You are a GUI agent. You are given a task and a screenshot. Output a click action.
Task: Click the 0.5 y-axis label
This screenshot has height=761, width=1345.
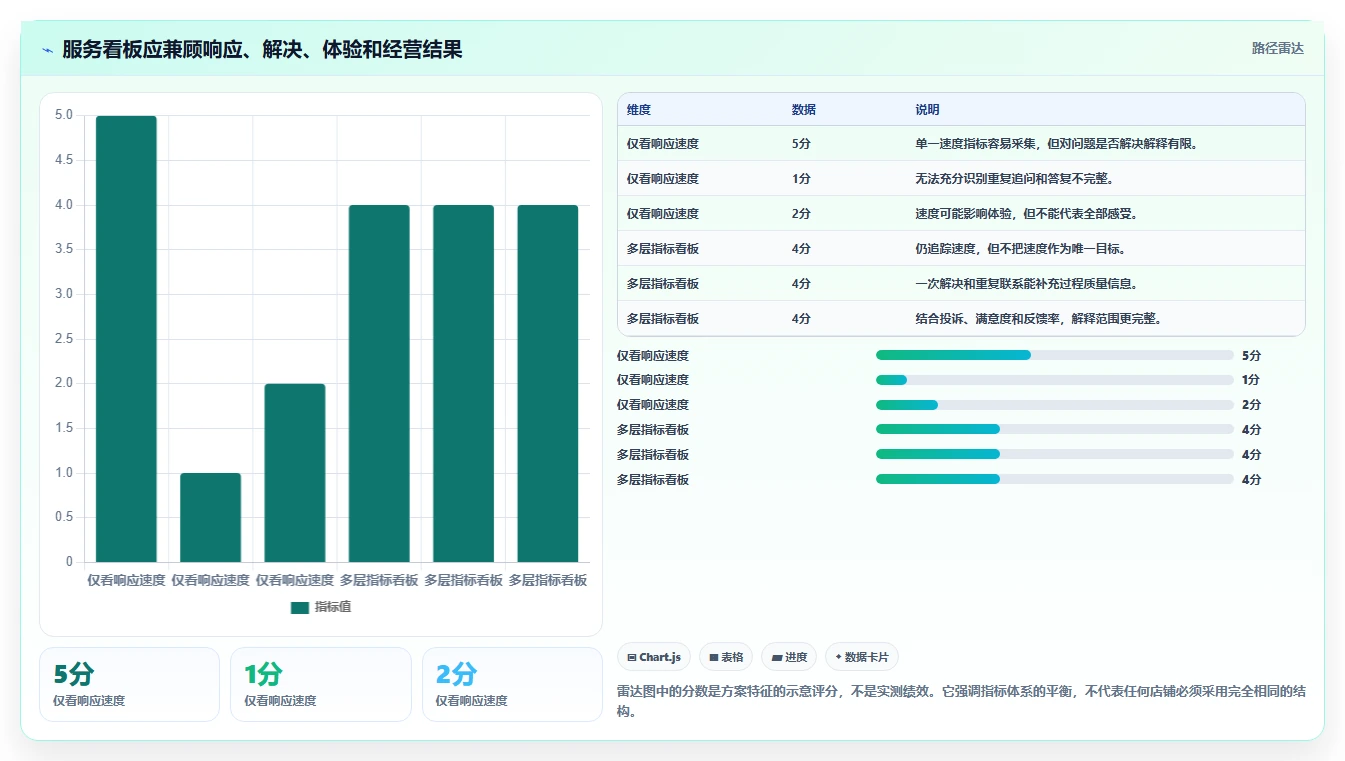point(63,517)
